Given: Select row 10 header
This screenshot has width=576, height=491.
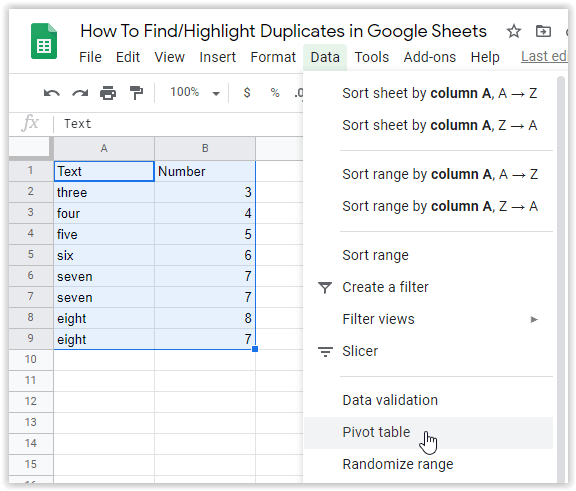Looking at the screenshot, I should coord(31,360).
